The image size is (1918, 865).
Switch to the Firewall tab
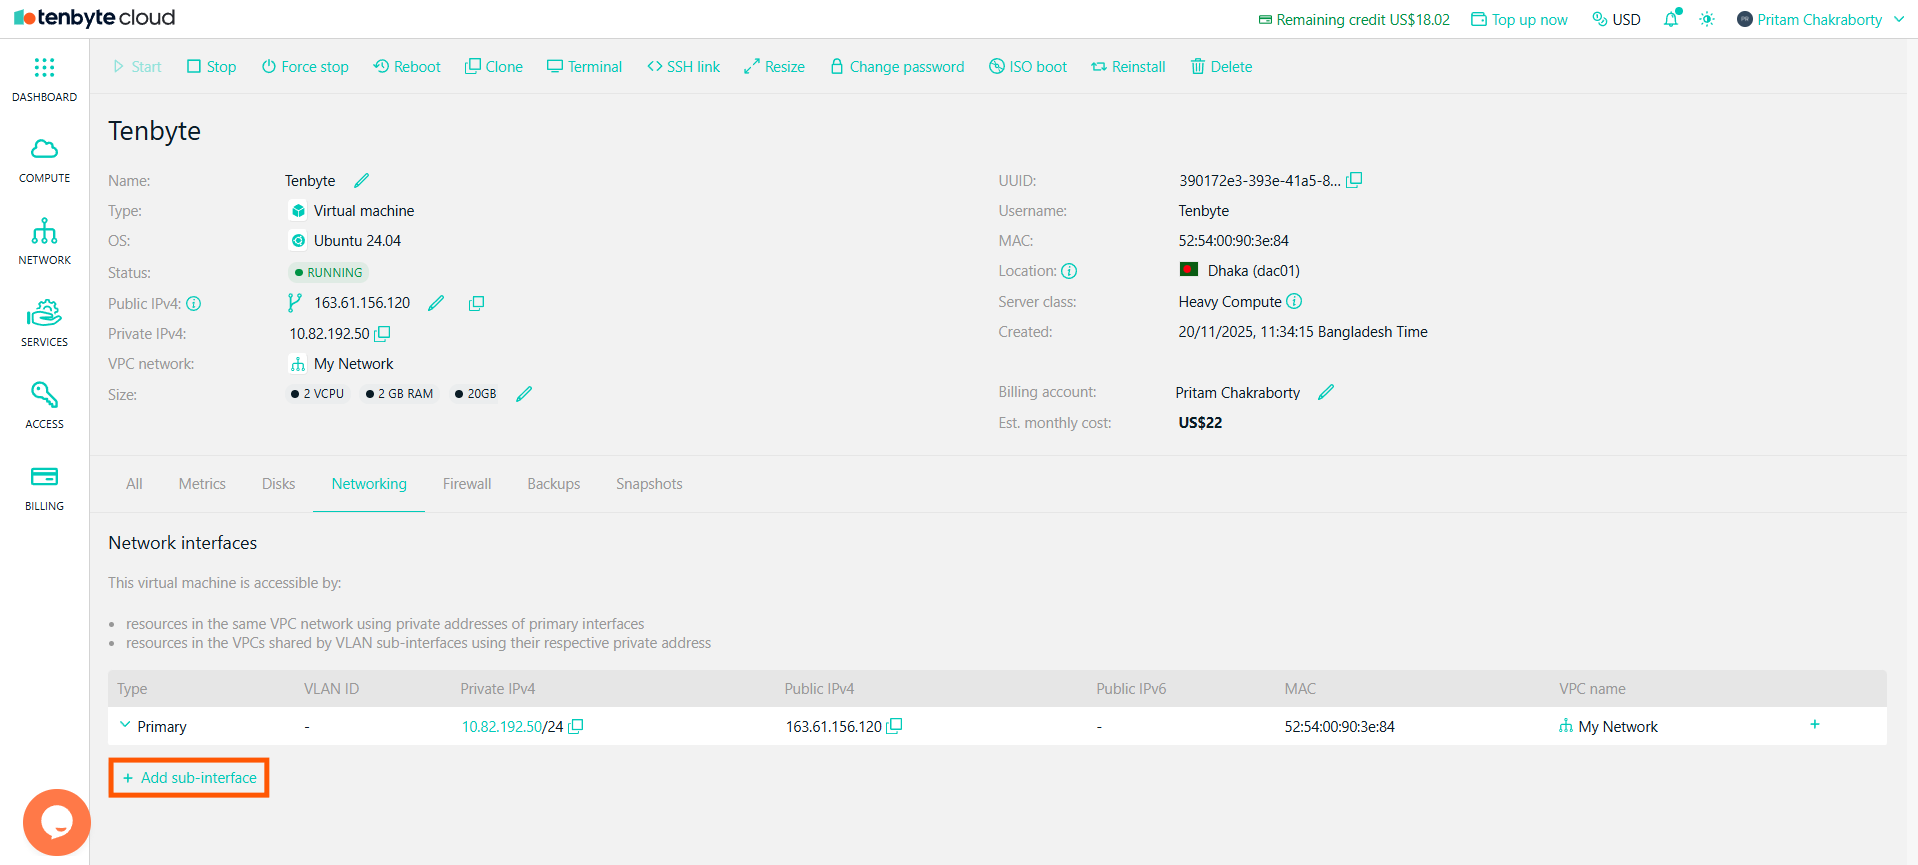tap(467, 483)
